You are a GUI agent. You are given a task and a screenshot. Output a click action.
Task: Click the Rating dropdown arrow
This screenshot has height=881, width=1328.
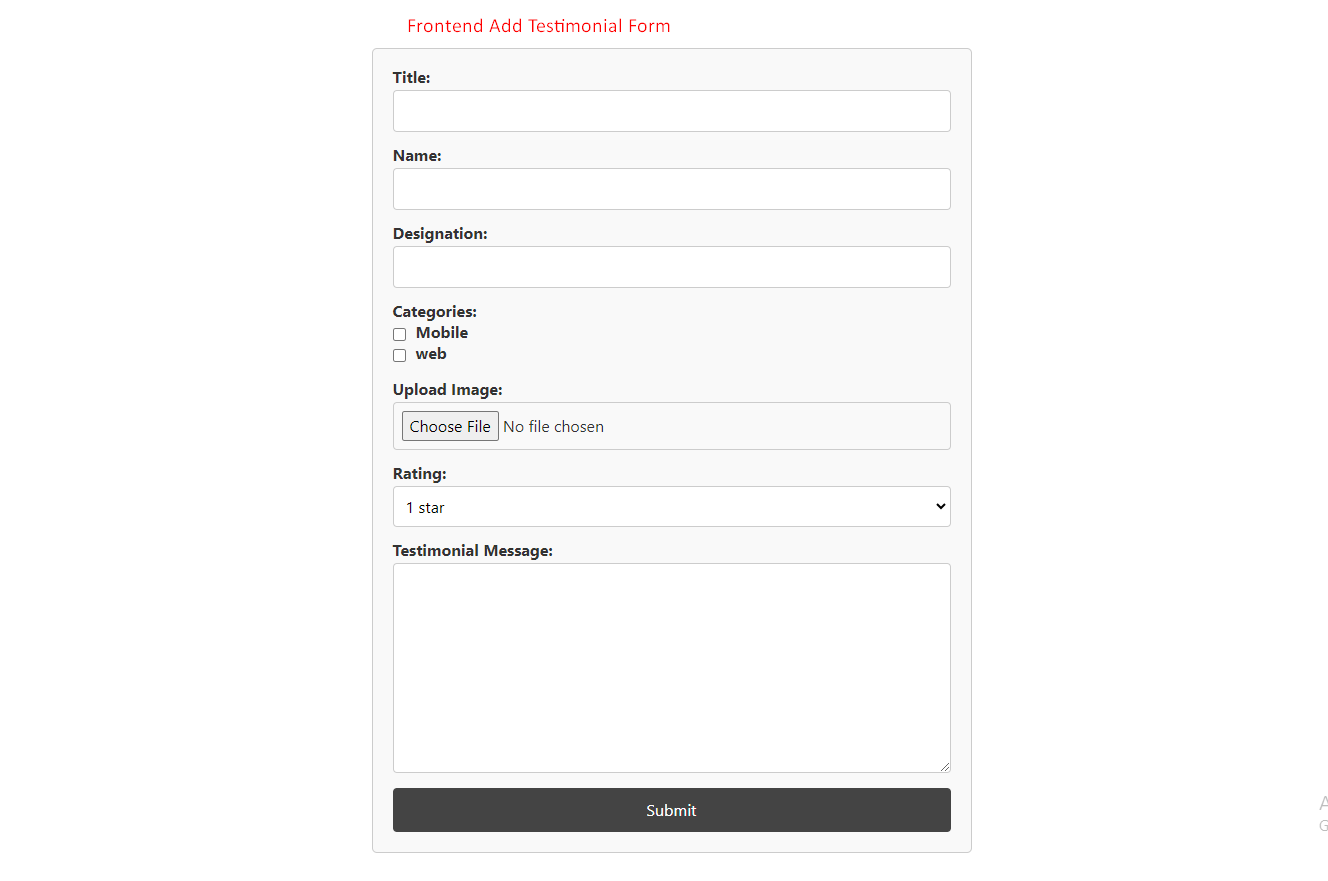pos(940,507)
